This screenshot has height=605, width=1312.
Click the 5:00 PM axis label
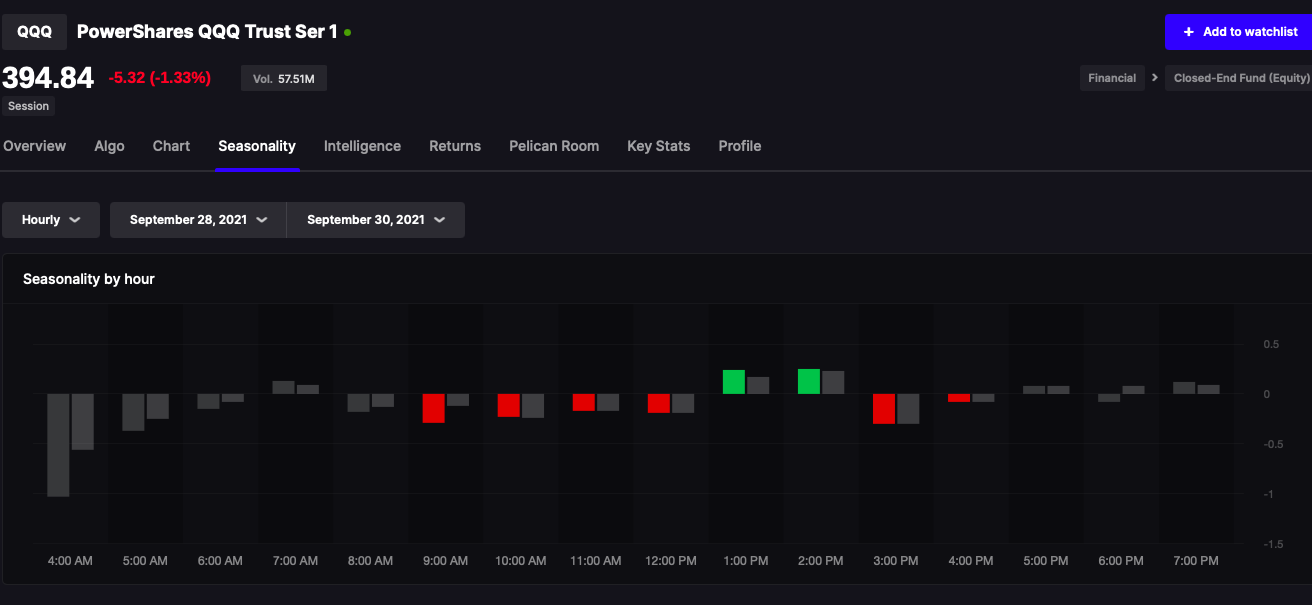[x=1046, y=561]
